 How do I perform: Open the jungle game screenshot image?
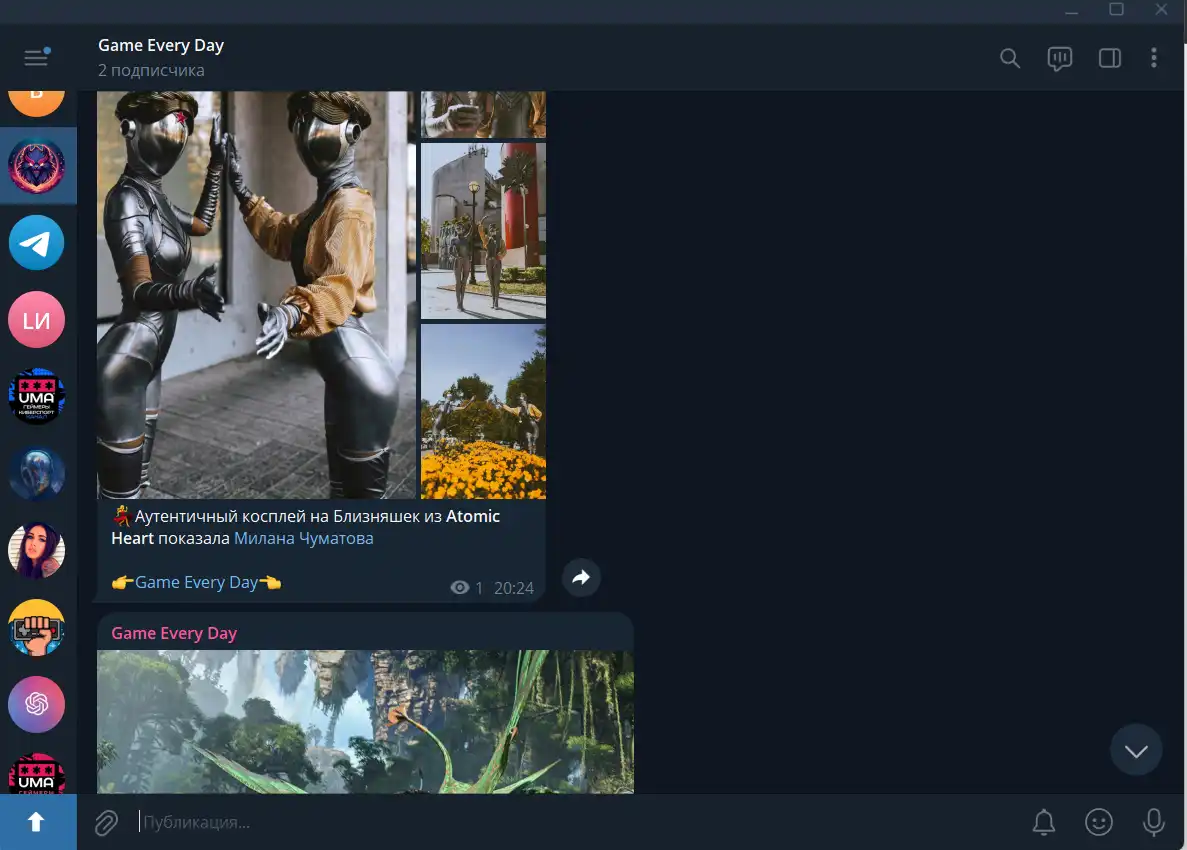click(x=366, y=721)
